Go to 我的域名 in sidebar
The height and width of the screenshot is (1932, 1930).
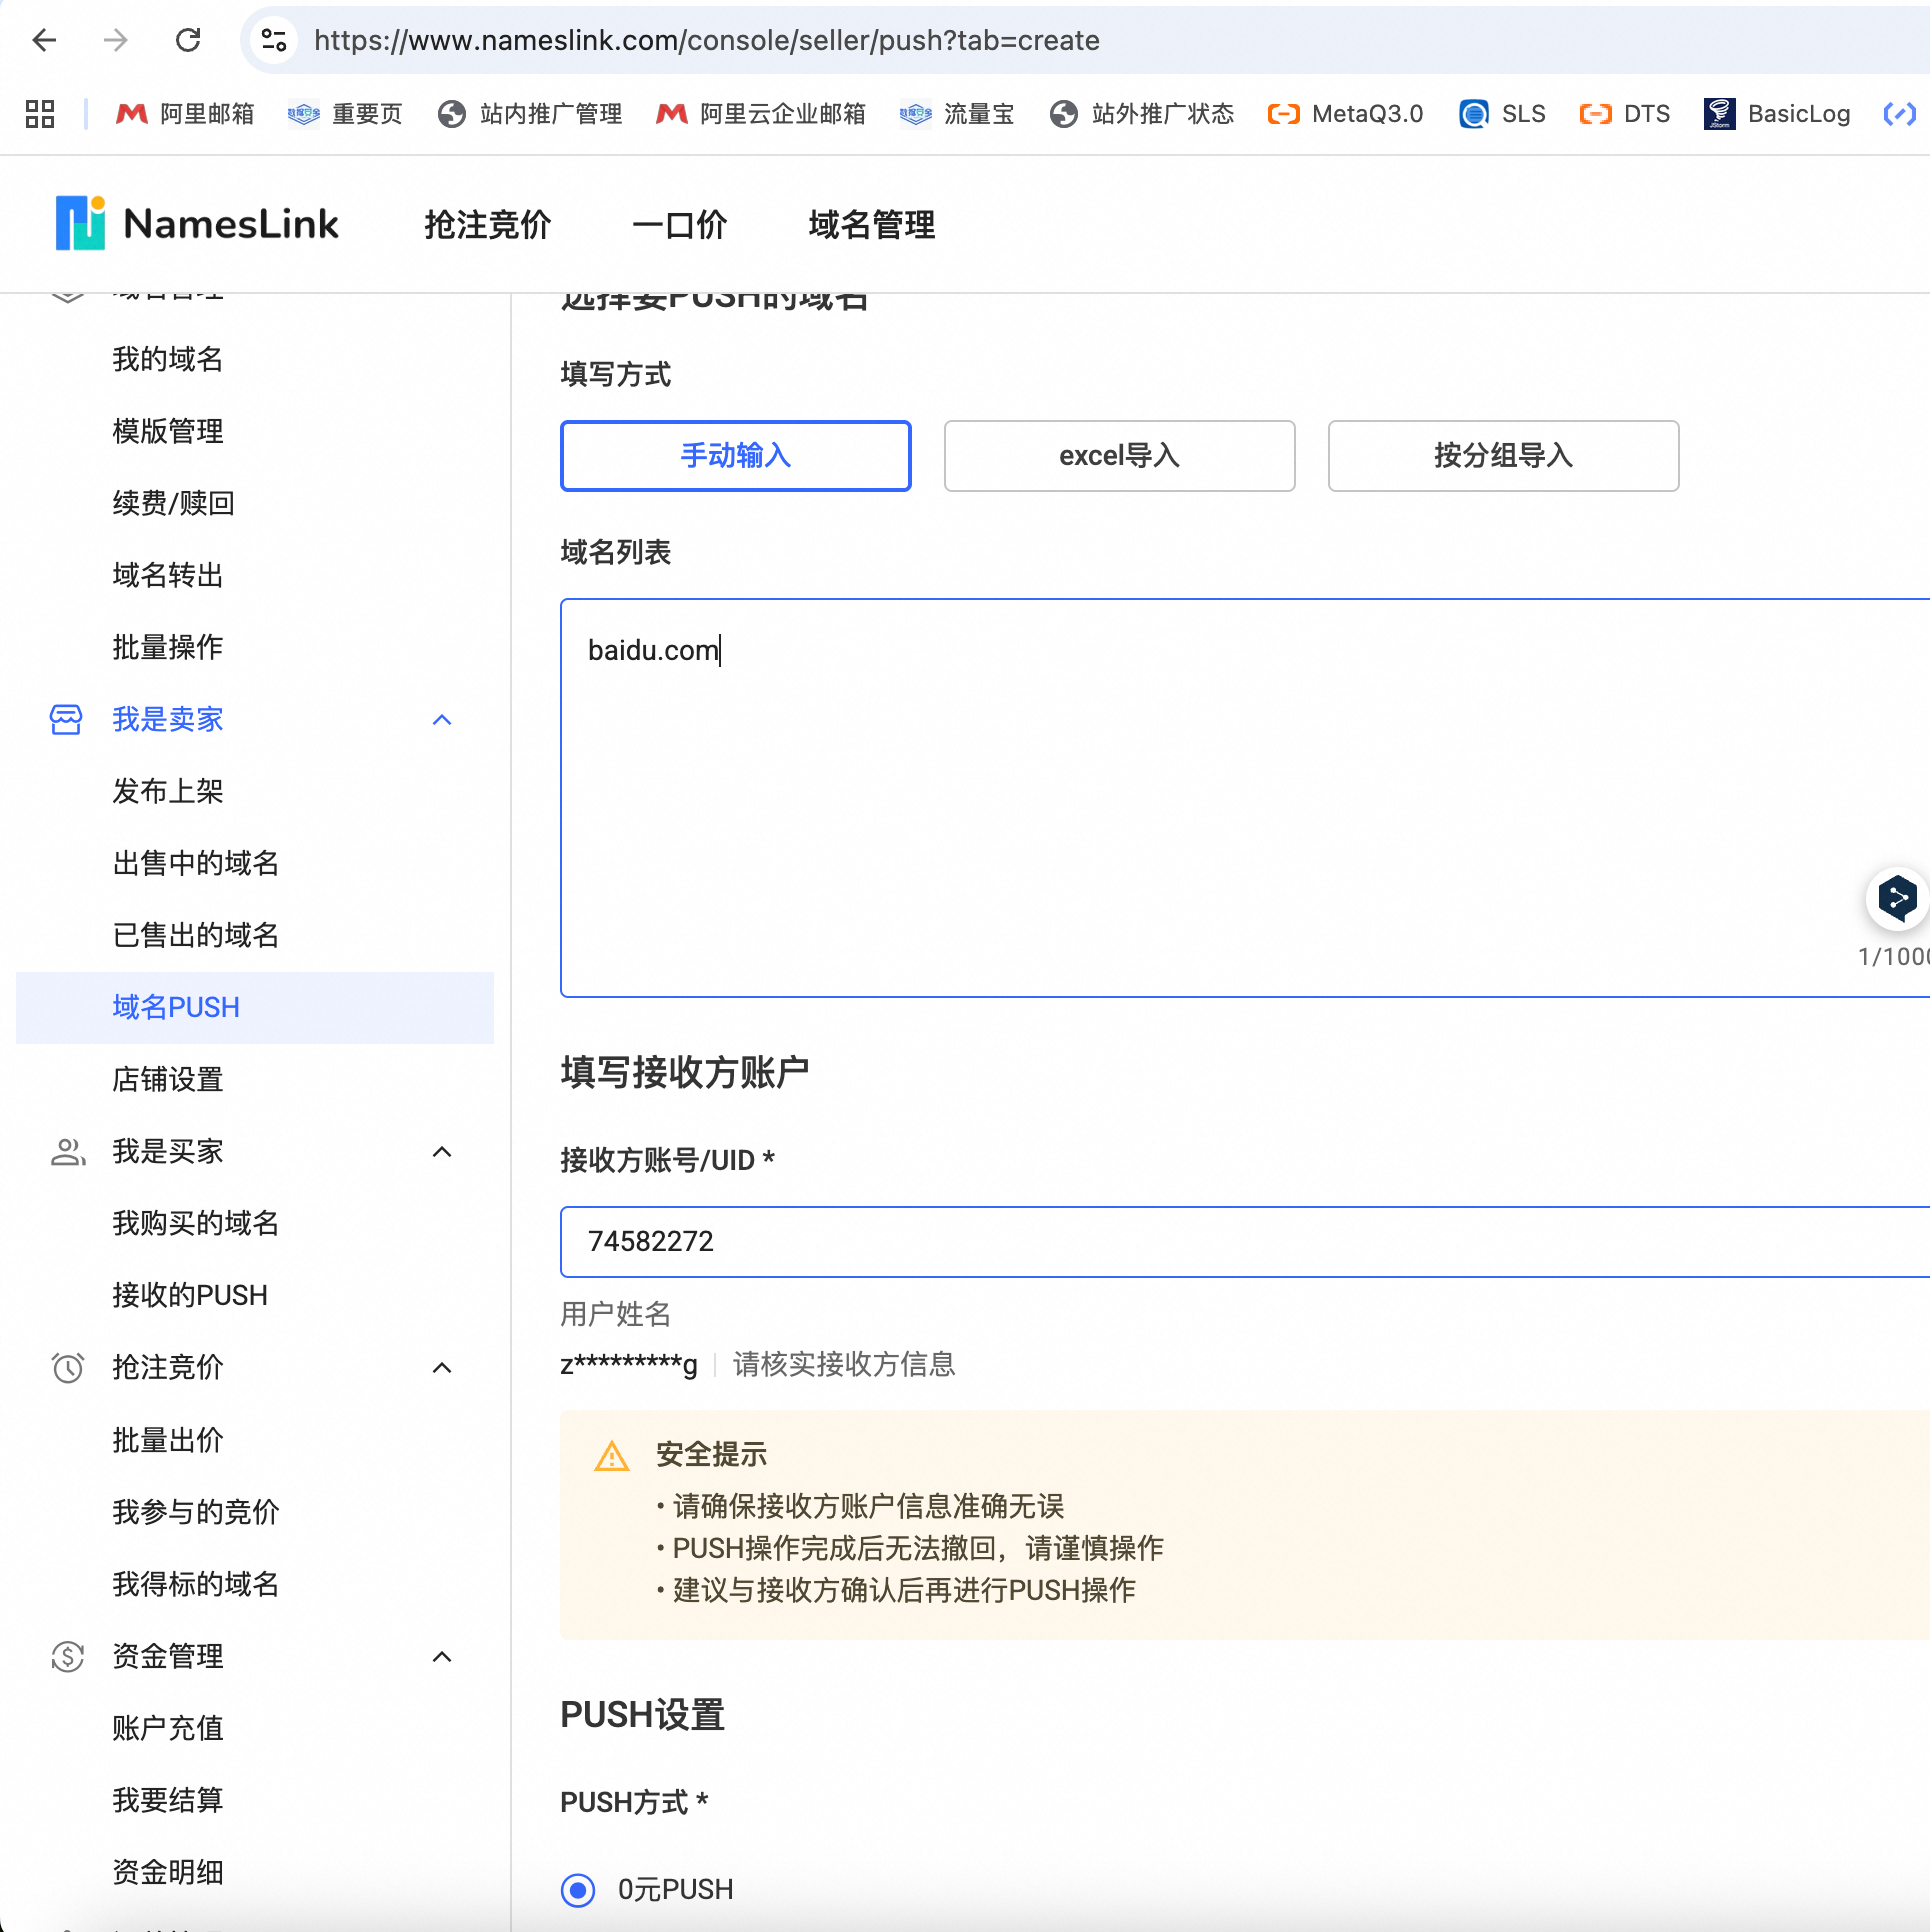(168, 359)
